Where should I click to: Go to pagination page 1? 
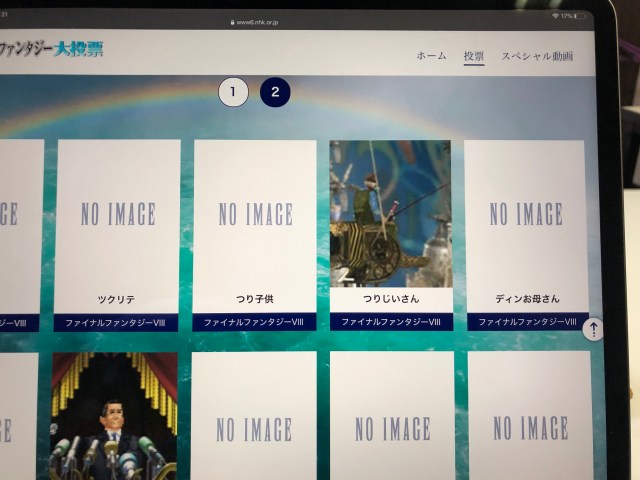coord(233,92)
